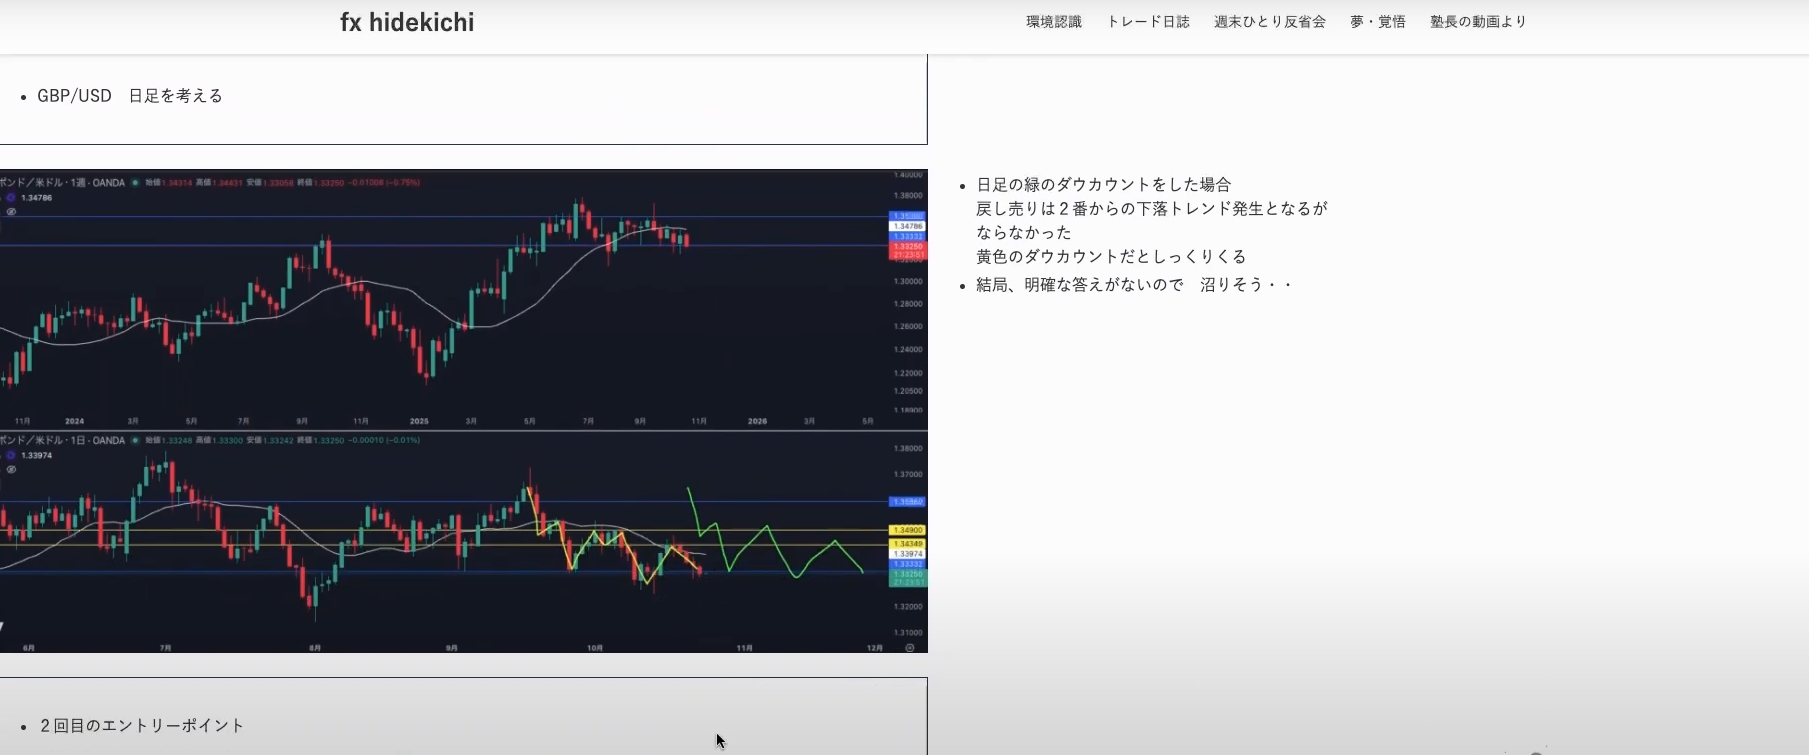
Task: Select the 夢・覚悟 menu item
Action: pos(1377,22)
